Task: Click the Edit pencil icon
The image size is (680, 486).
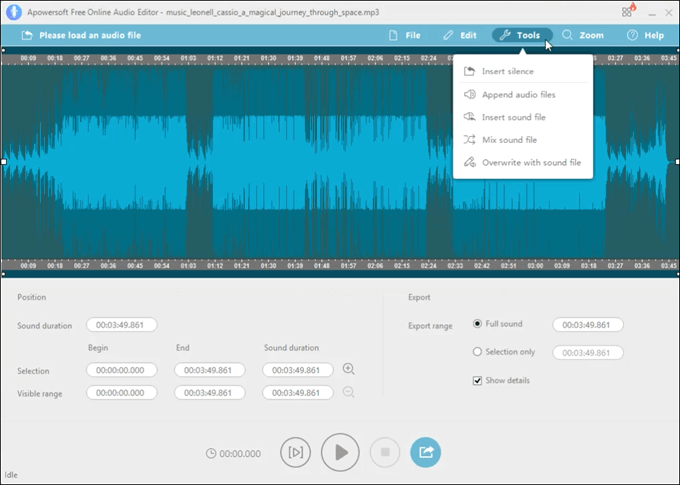Action: pos(448,36)
